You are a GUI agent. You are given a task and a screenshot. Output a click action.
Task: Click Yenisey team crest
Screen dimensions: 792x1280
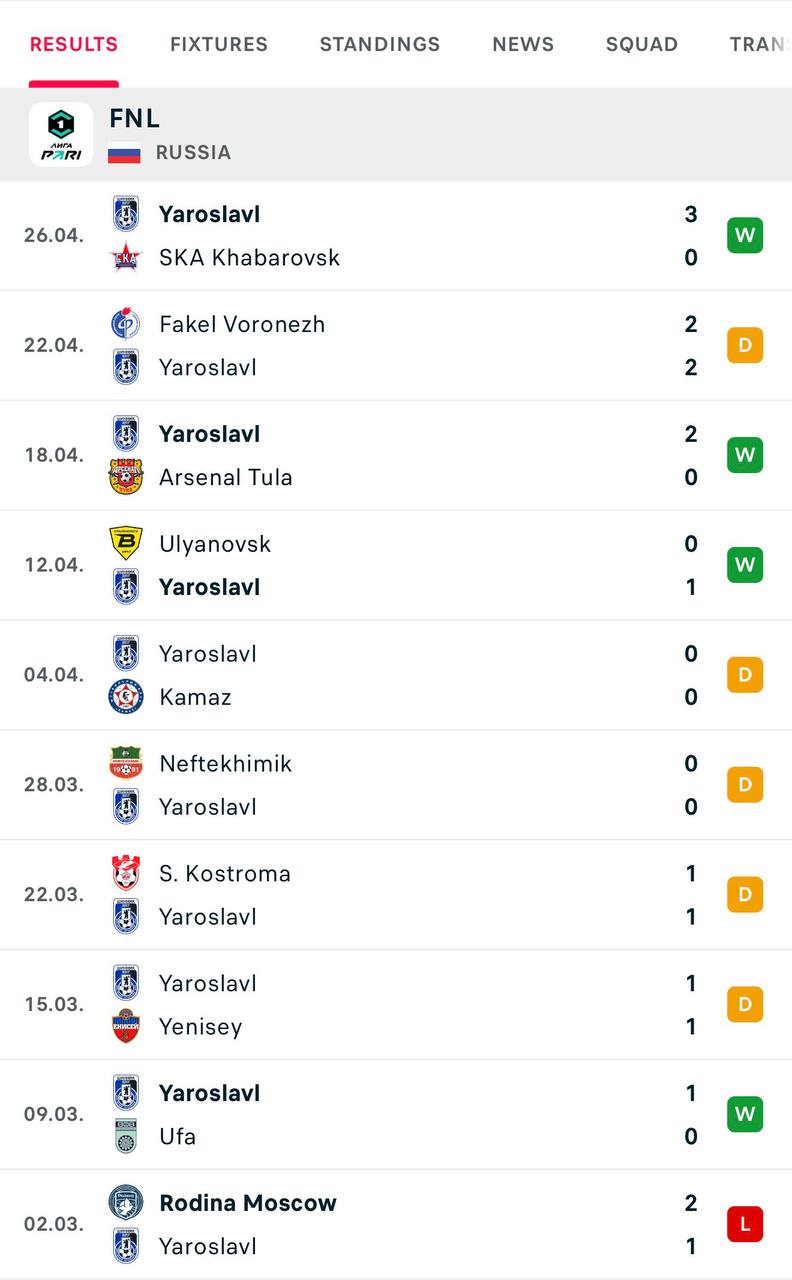(x=126, y=1027)
